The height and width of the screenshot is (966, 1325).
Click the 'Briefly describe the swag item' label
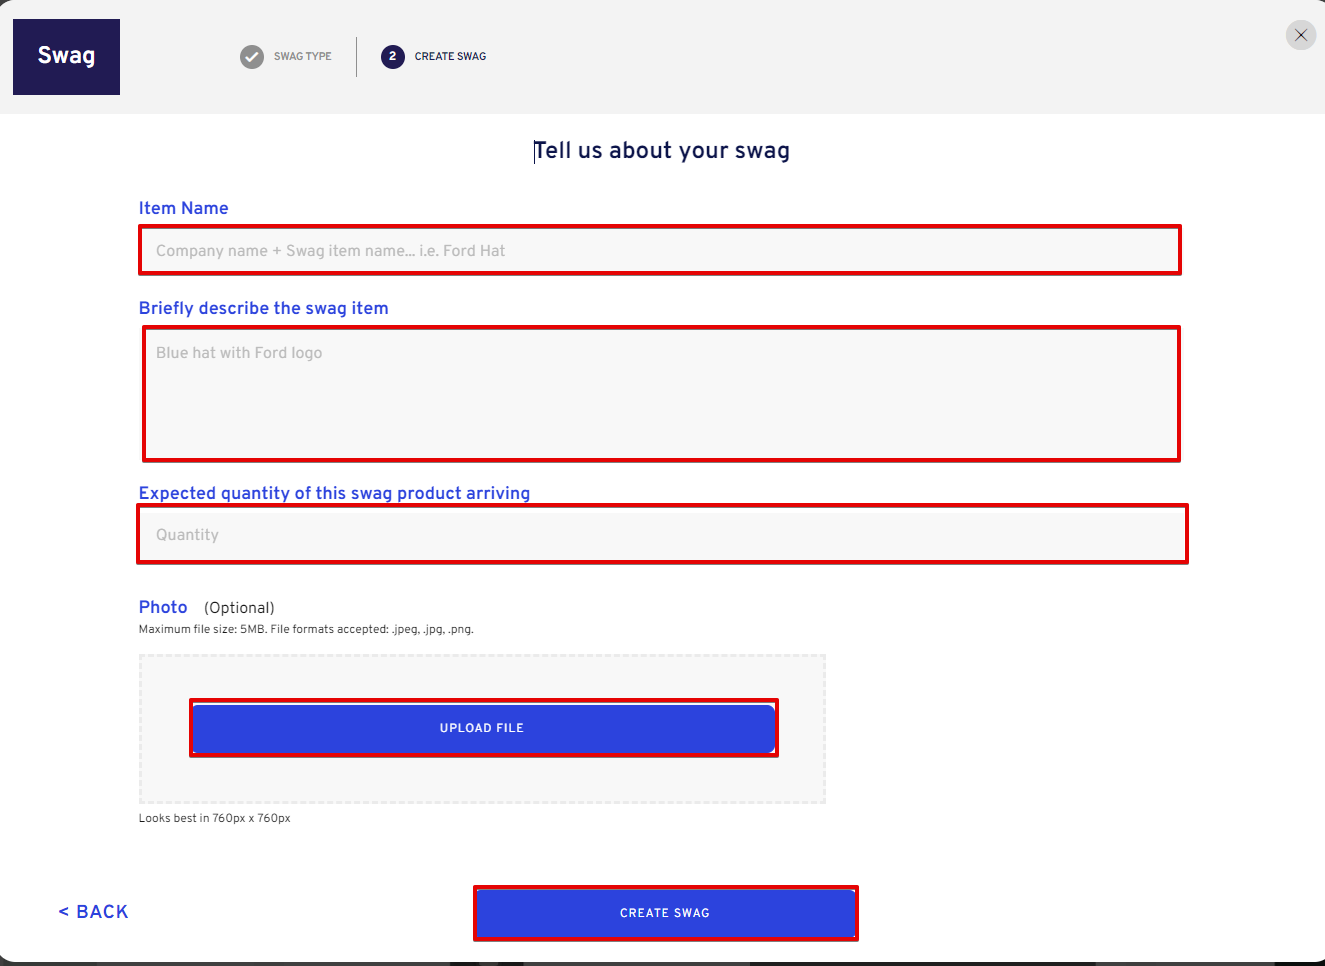[264, 308]
